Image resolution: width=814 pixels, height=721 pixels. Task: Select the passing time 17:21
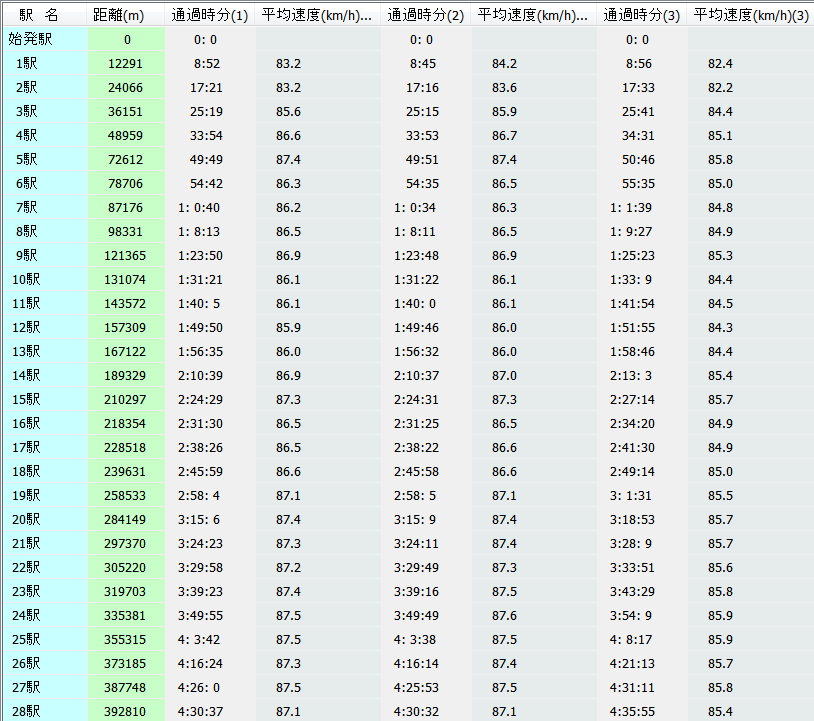[x=206, y=87]
